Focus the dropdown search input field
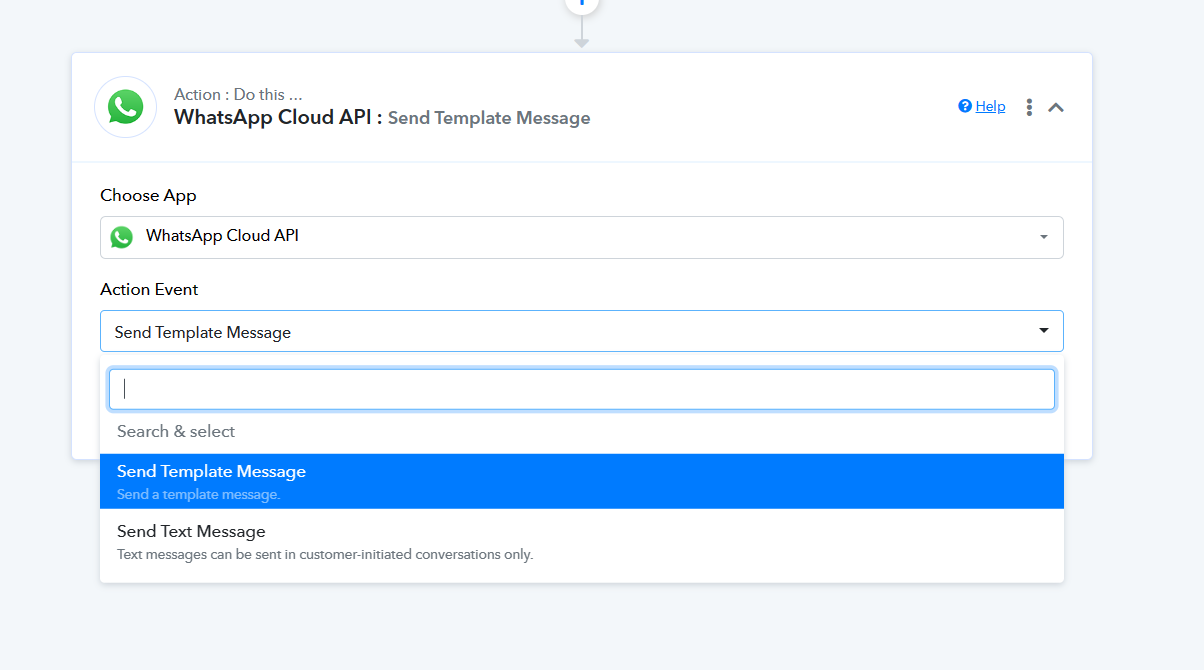Screen dimensions: 1204x670 (x=582, y=389)
